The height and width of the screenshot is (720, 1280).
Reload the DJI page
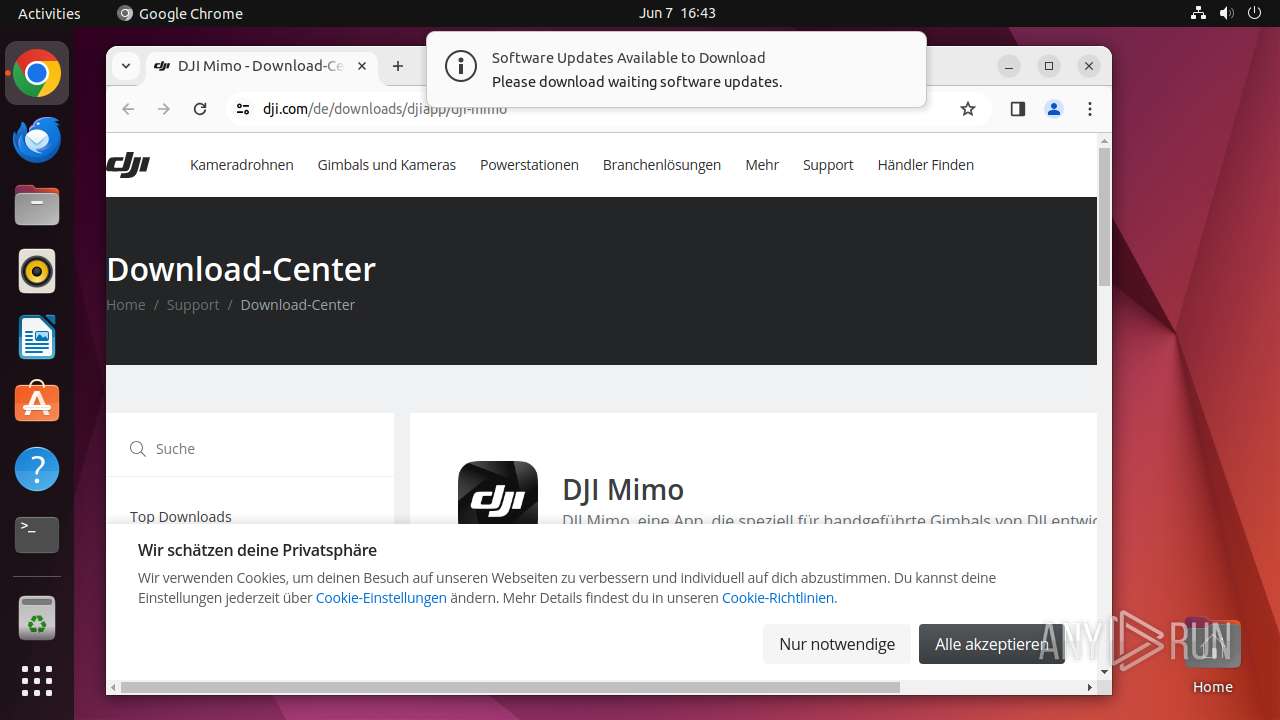click(200, 109)
